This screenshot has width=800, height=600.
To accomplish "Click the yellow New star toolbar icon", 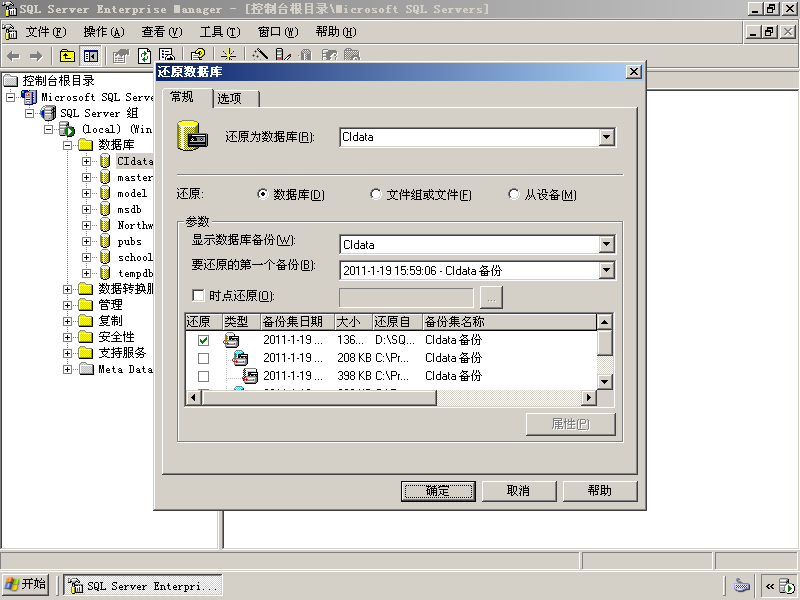I will click(228, 55).
